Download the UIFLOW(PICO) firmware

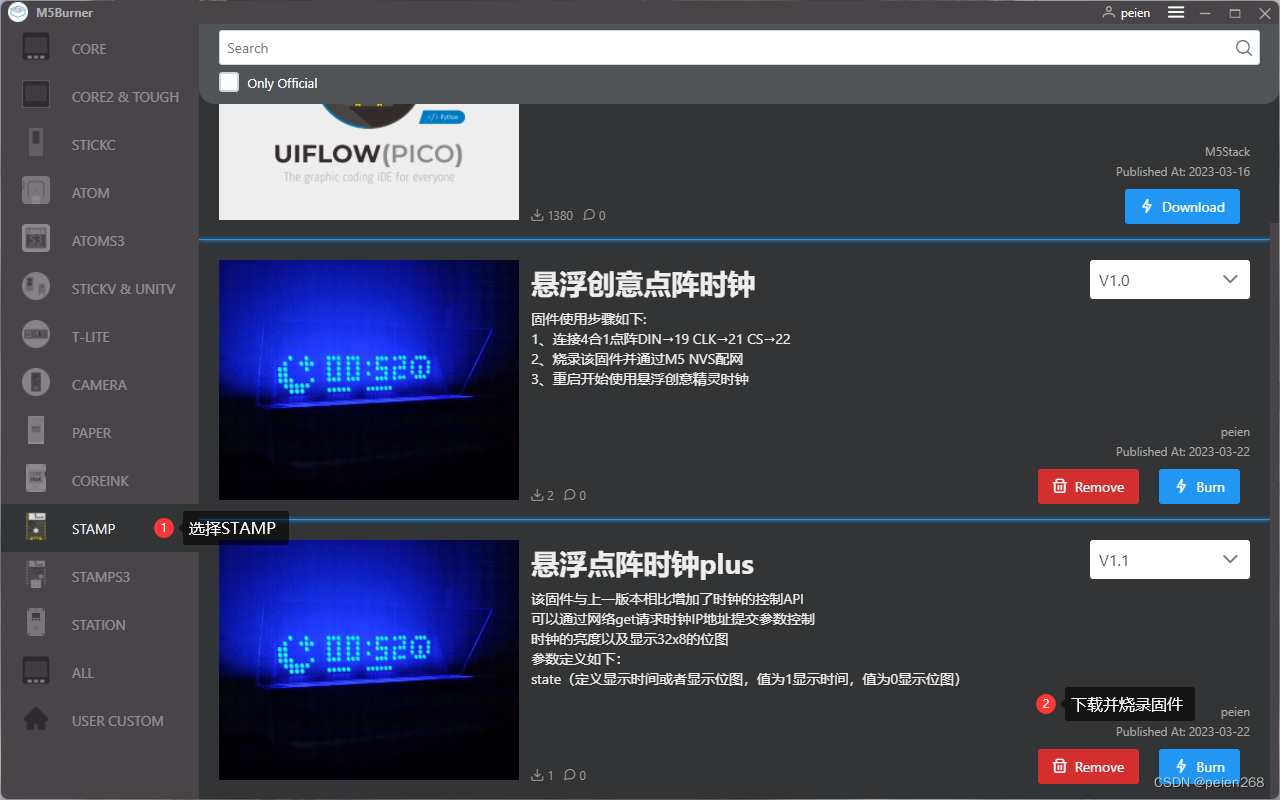point(1182,207)
